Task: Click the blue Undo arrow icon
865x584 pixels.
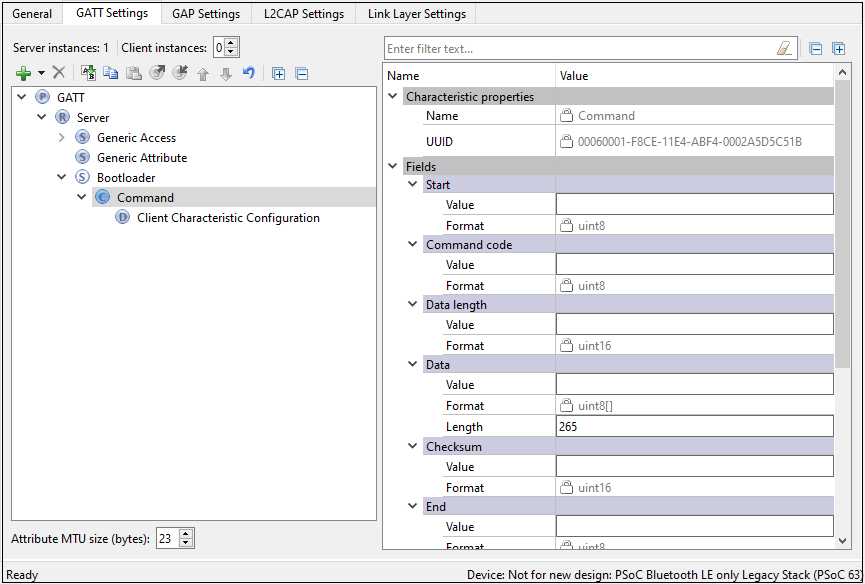Action: click(x=249, y=73)
